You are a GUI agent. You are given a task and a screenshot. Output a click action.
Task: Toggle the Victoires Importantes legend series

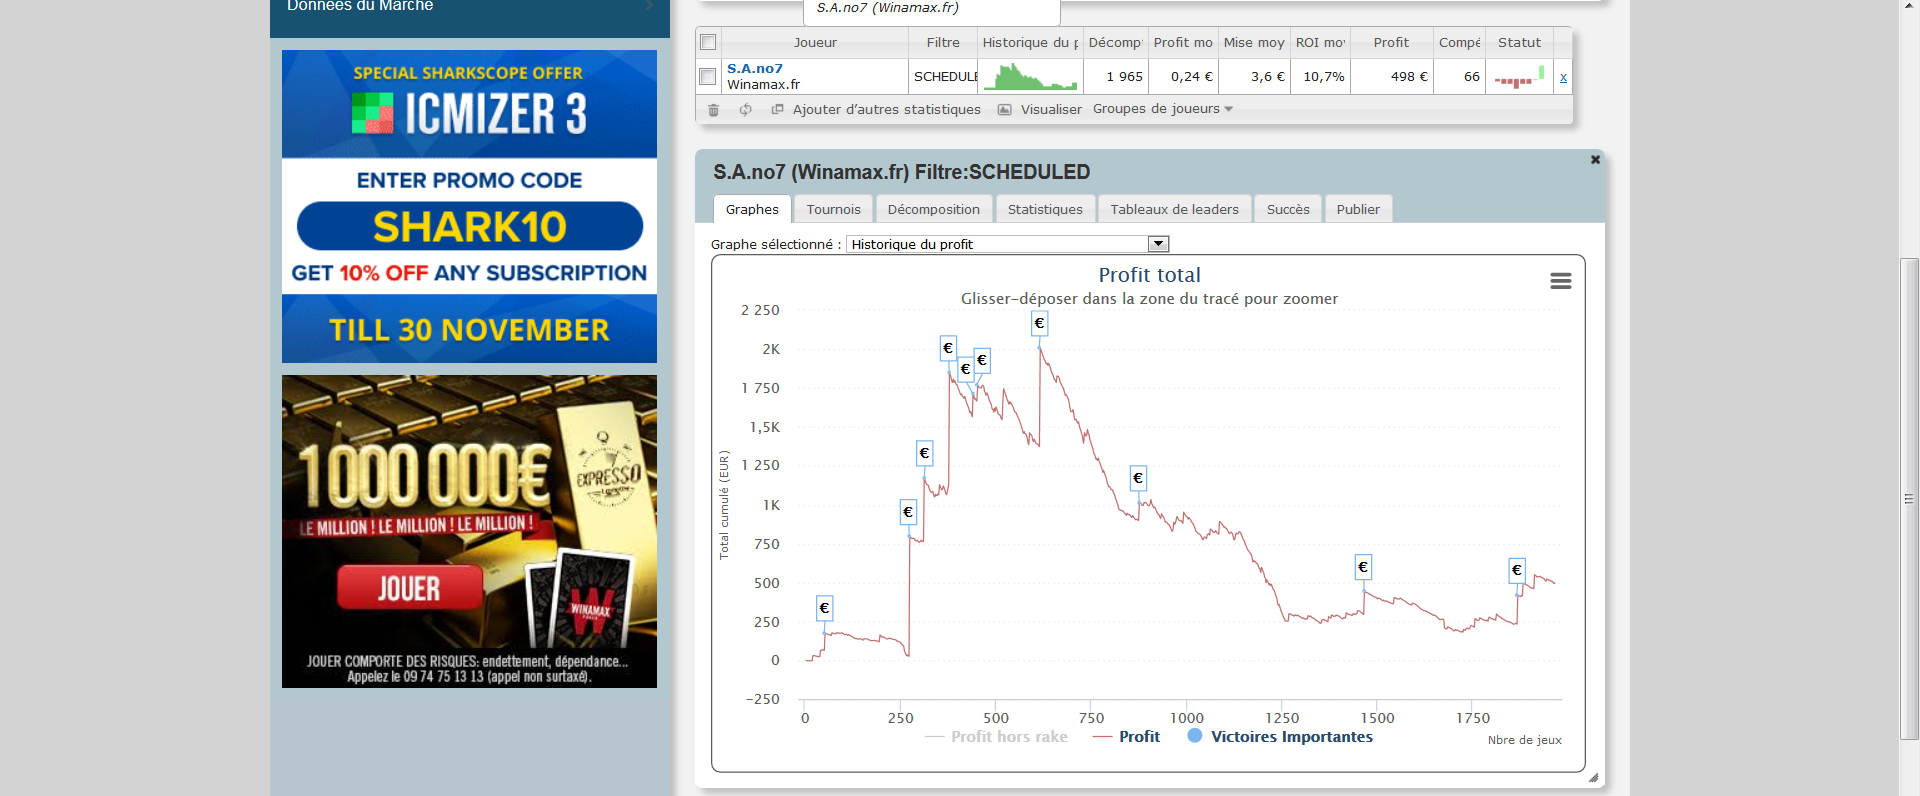tap(1280, 737)
